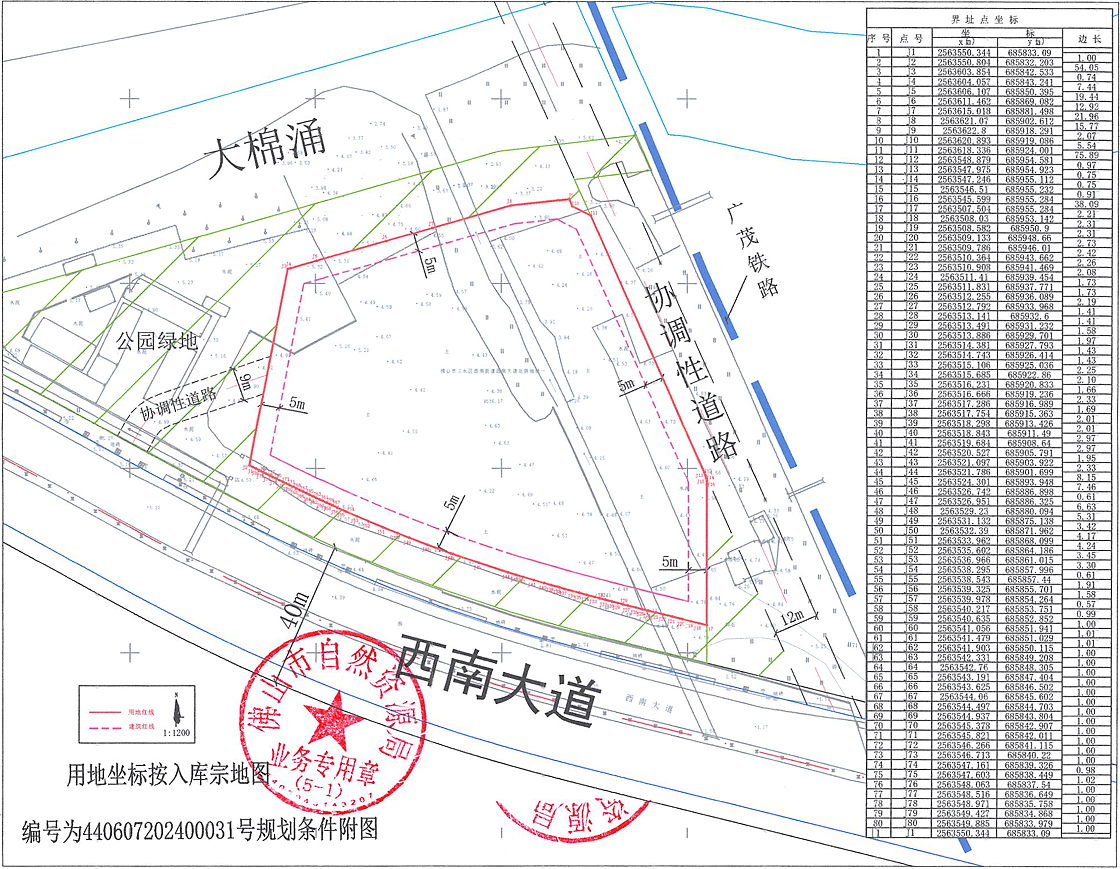Click y coordinate 685902.612 for J8

click(1029, 121)
